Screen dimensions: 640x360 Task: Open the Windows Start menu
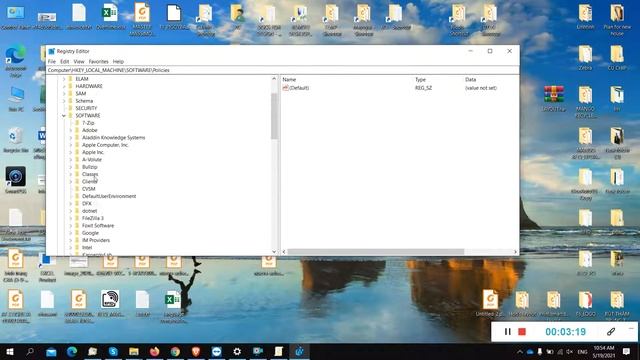click(10, 351)
